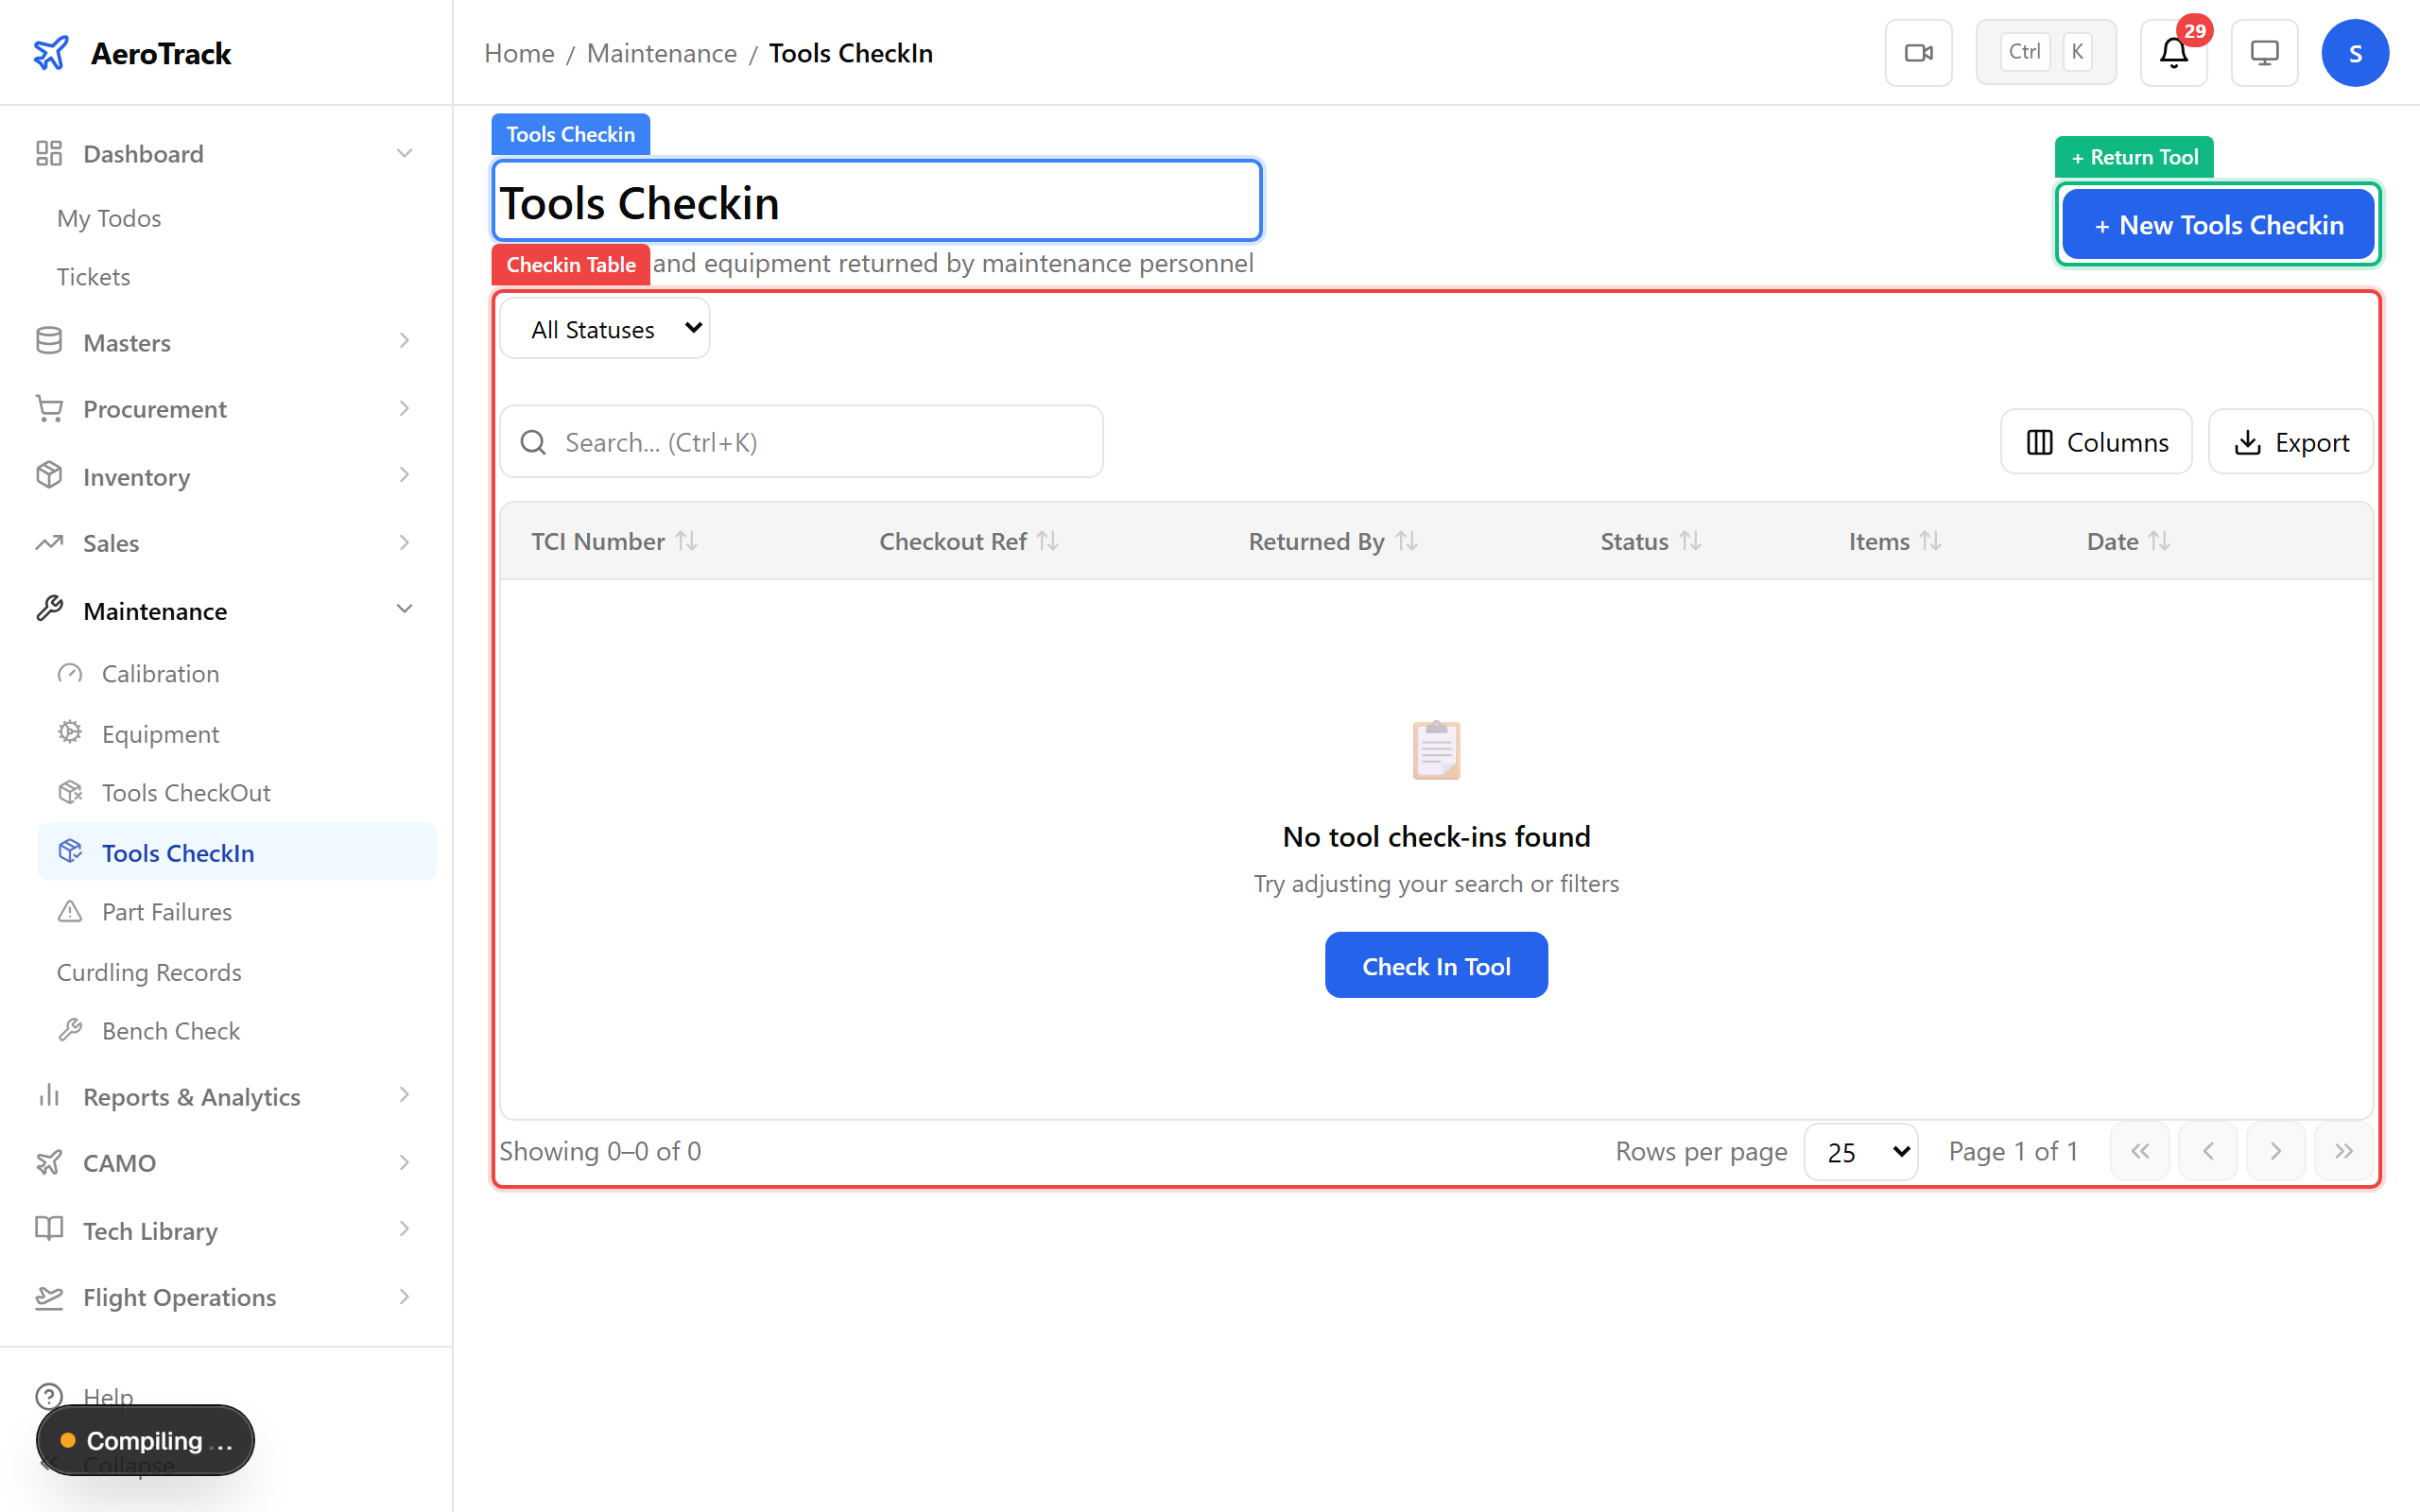Click the Export download icon
This screenshot has height=1512, width=2420.
pos(2249,441)
